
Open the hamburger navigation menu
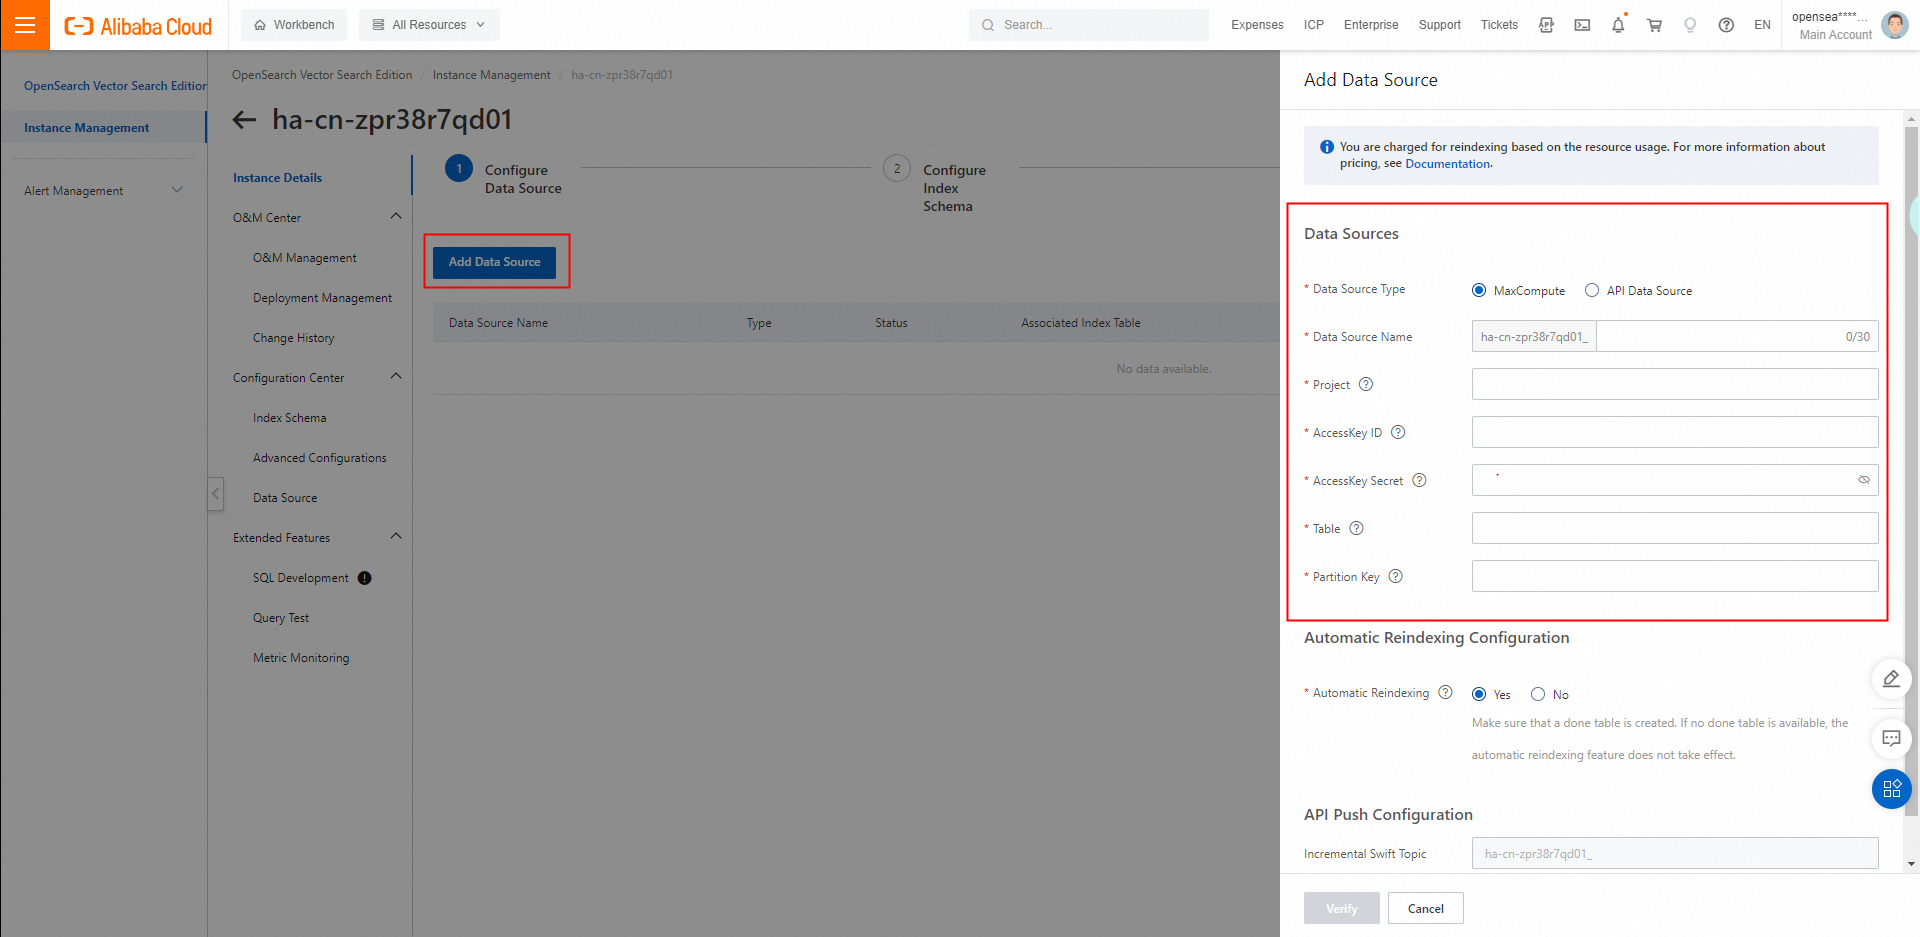pyautogui.click(x=25, y=25)
